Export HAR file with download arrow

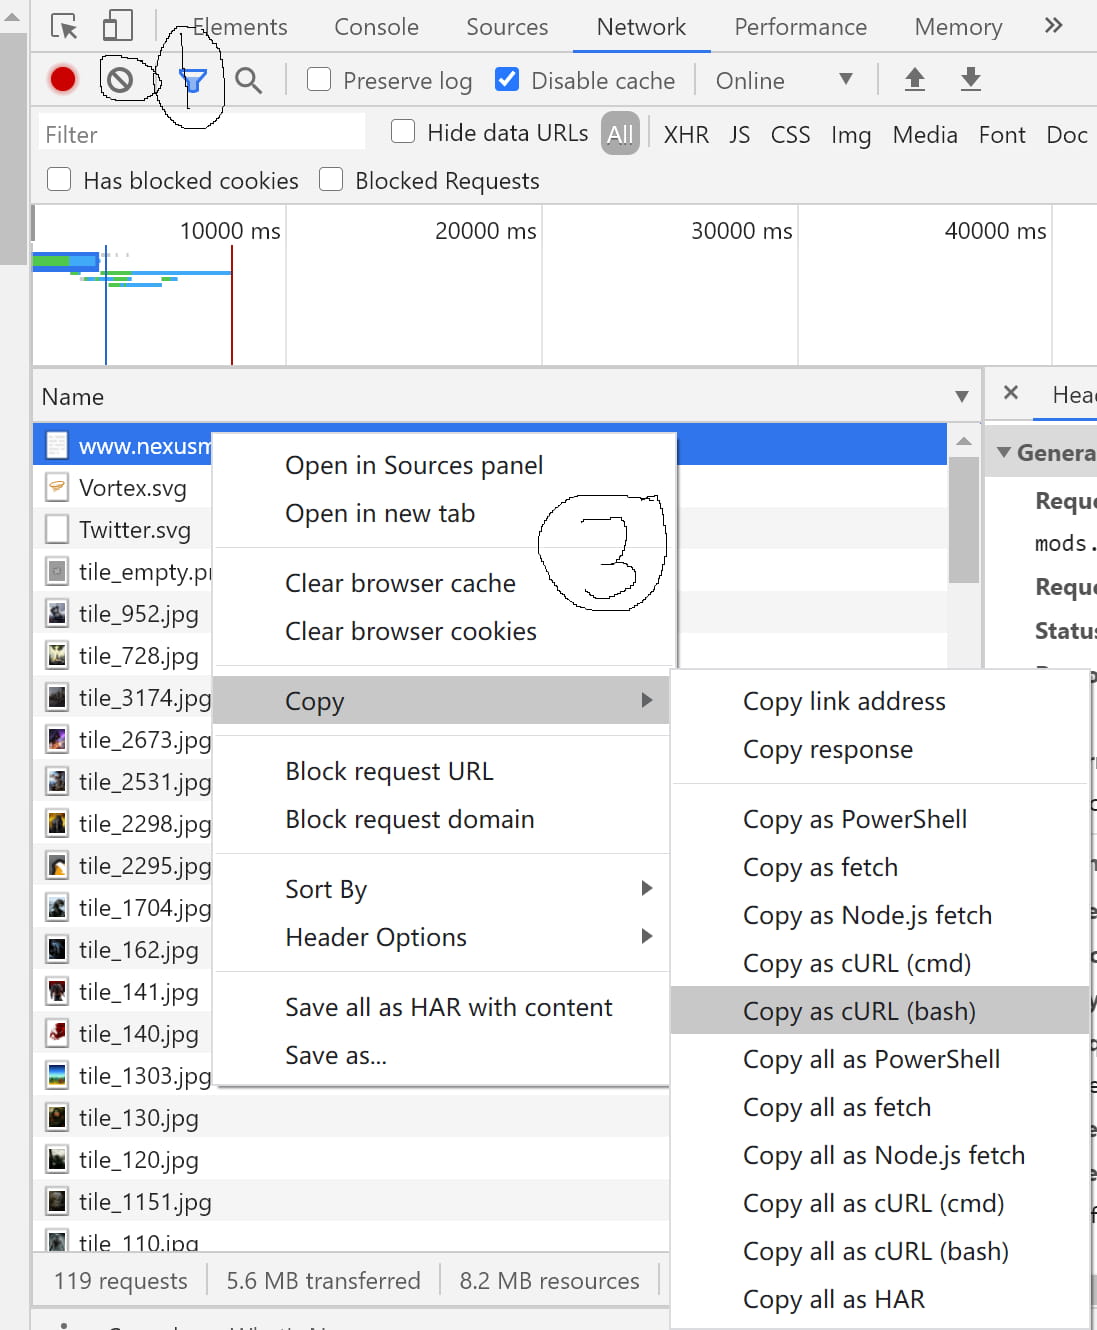[971, 79]
